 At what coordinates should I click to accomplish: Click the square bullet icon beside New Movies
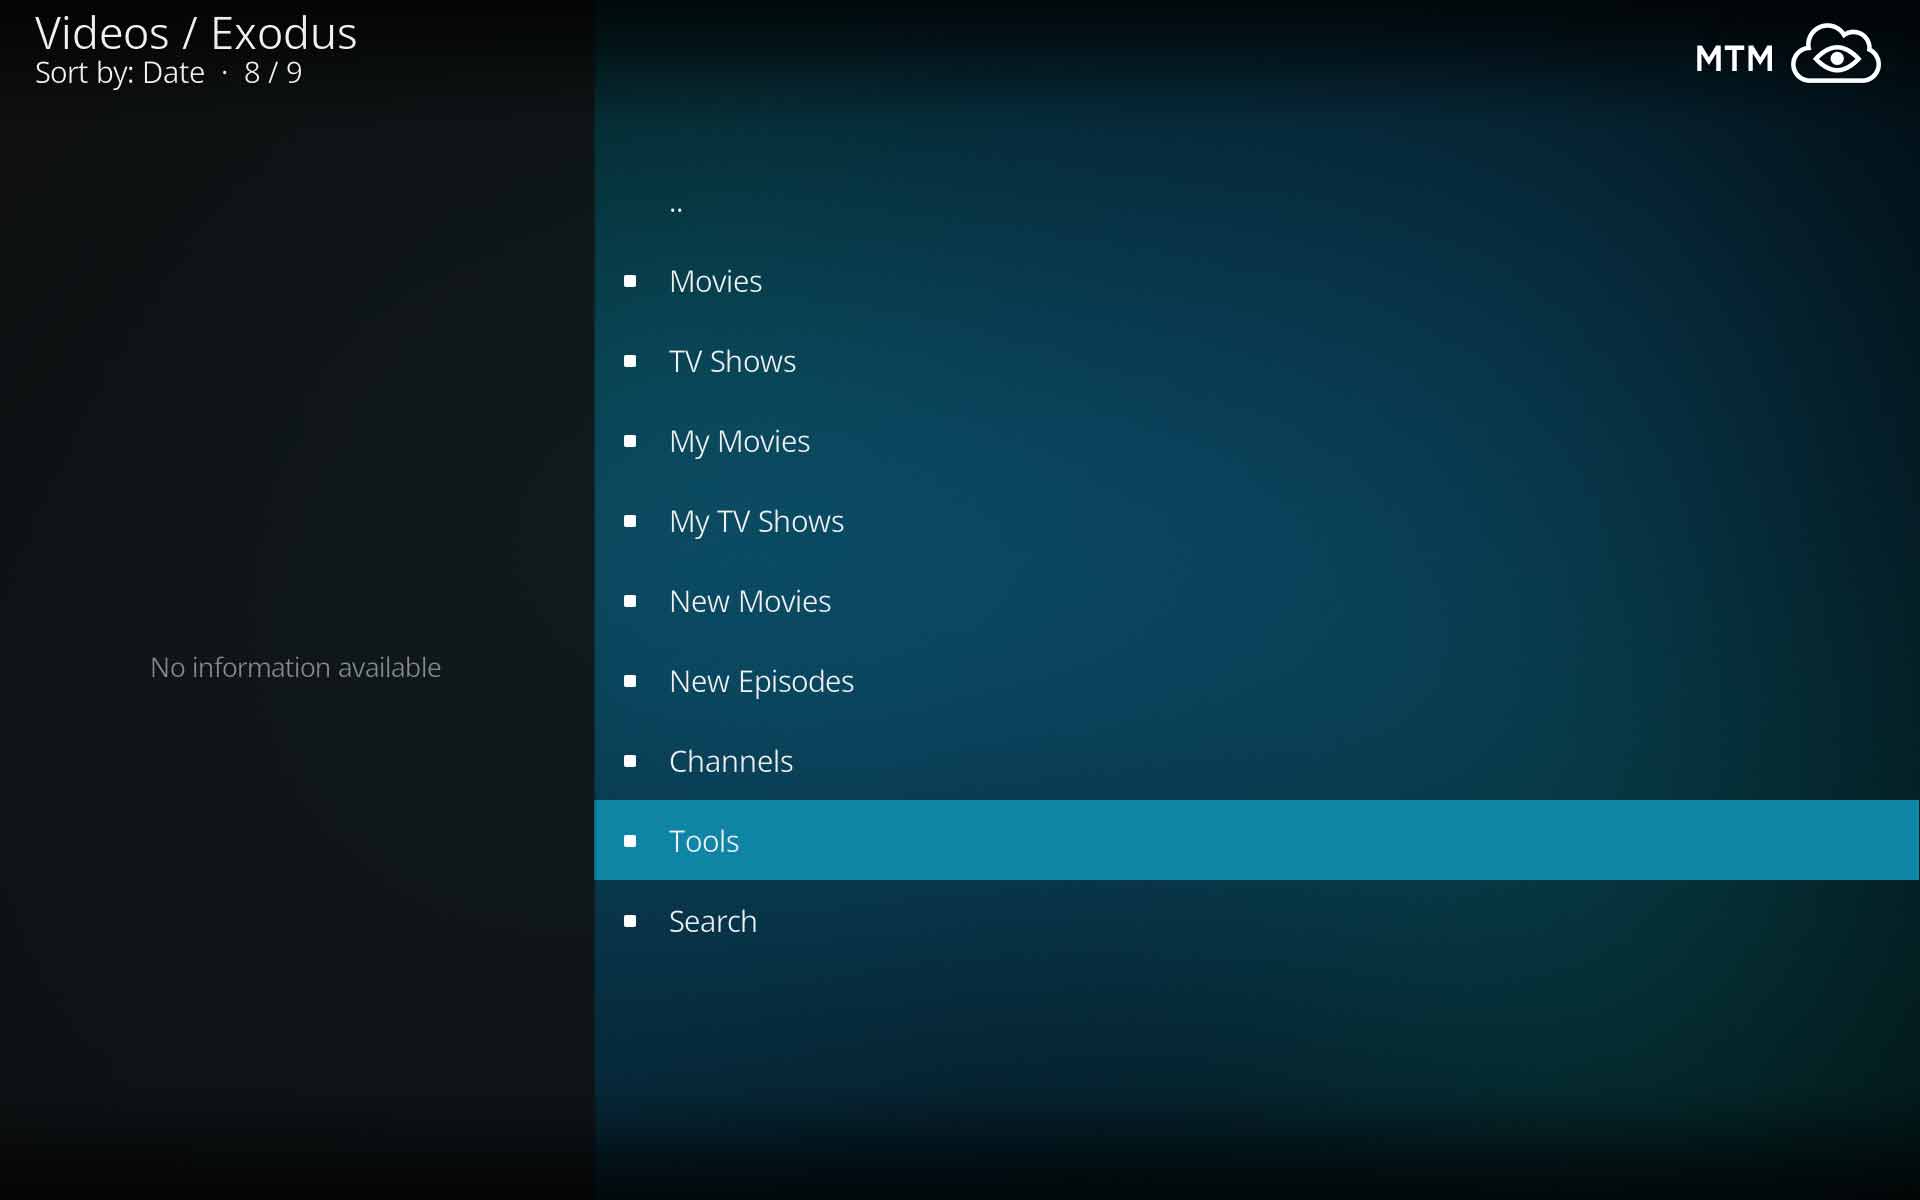pos(630,601)
